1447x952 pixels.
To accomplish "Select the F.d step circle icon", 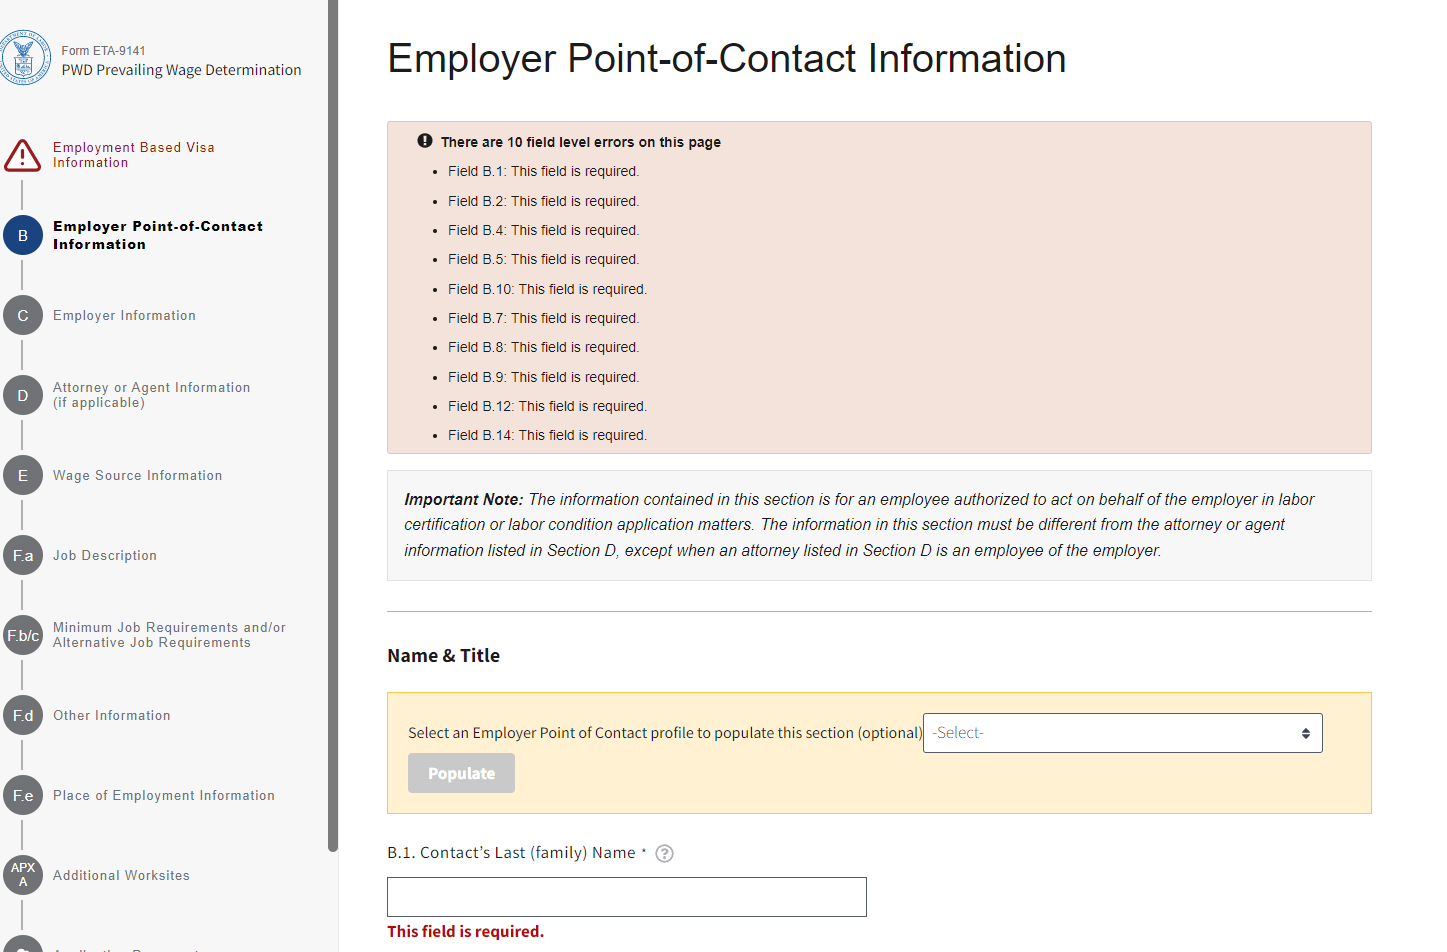I will (x=23, y=716).
